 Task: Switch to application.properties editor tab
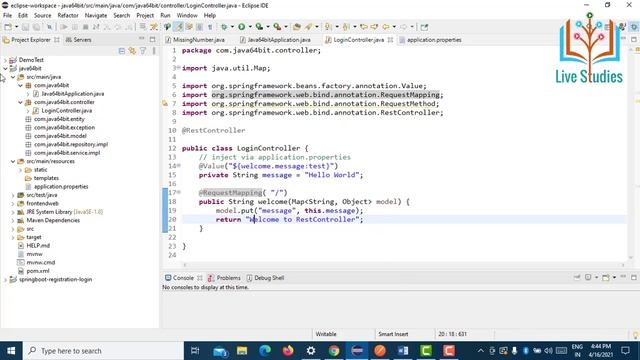click(434, 40)
